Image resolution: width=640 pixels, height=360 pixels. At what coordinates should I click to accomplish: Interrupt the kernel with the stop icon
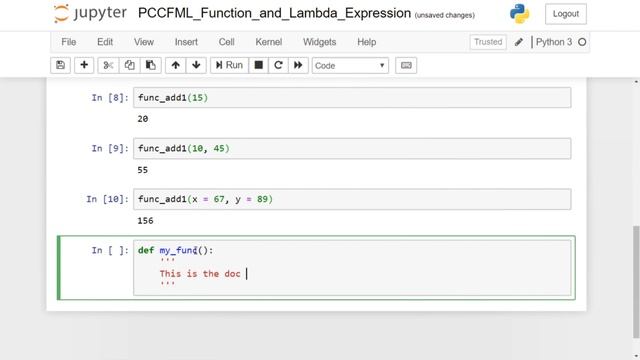coord(258,65)
